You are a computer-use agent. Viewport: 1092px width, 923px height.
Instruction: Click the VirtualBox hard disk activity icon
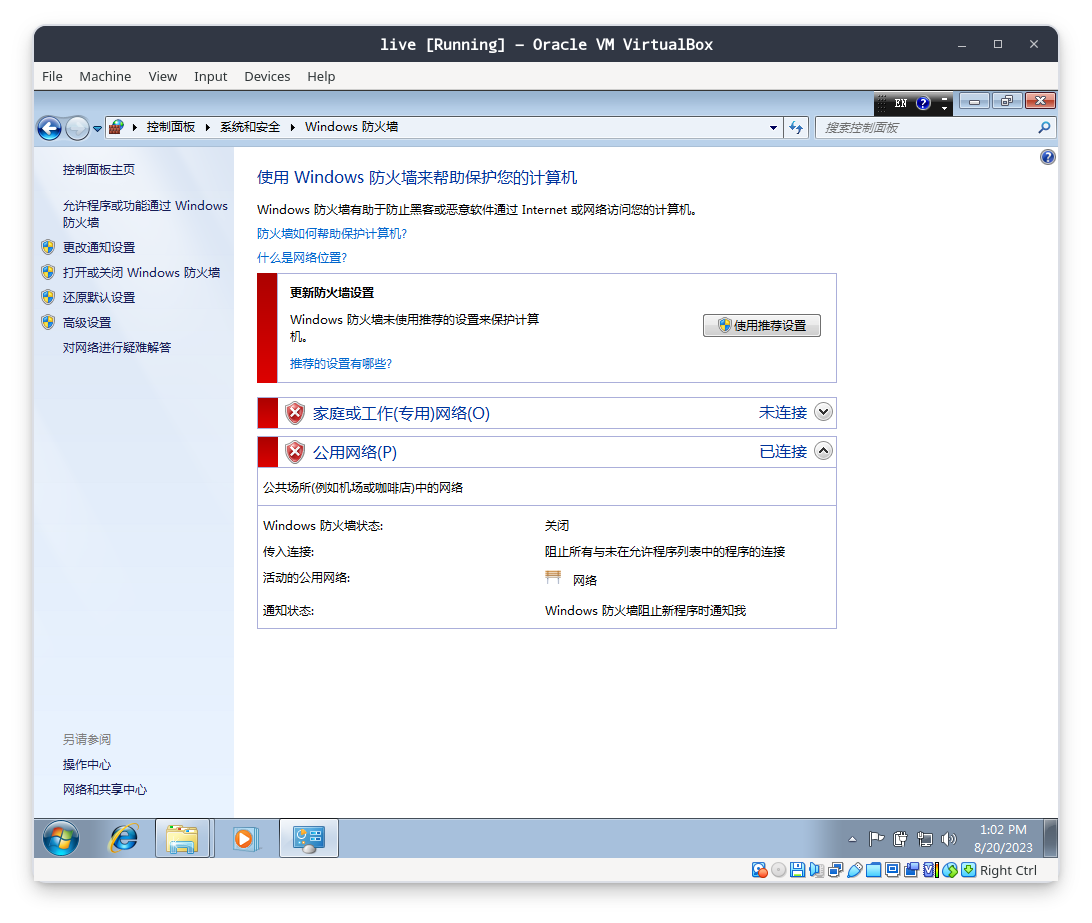pos(759,870)
